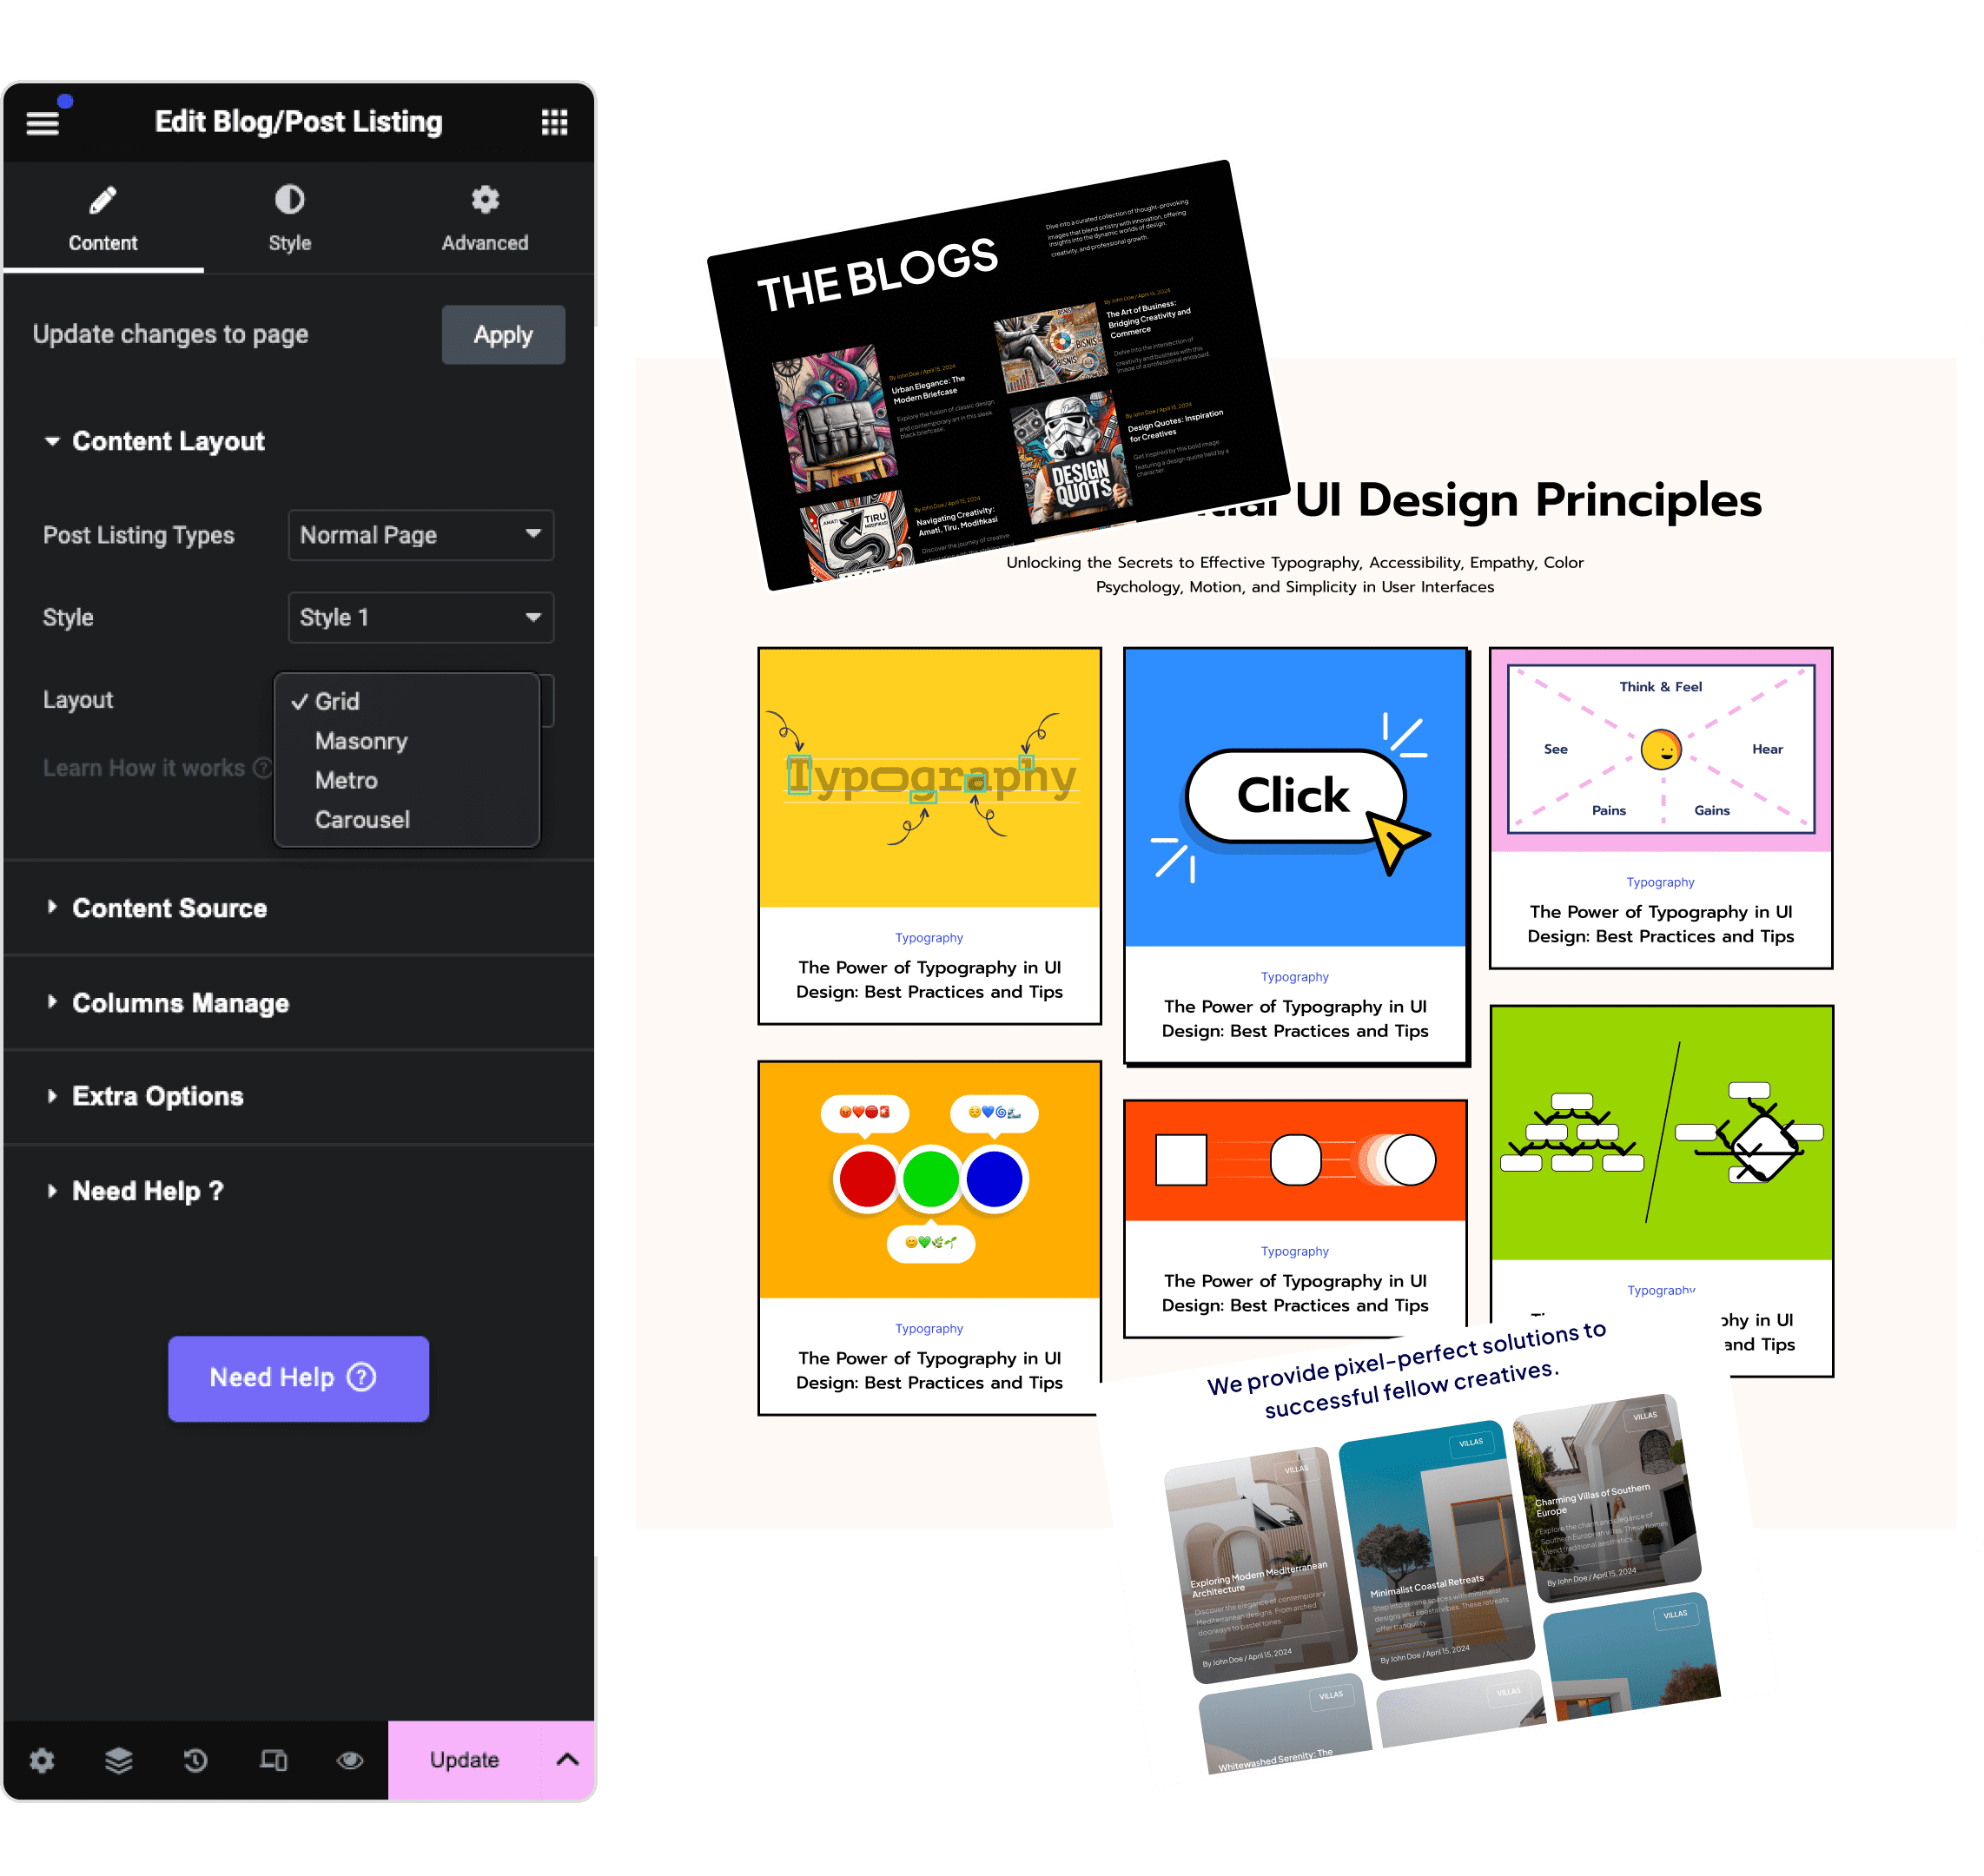Select Grid layout option
This screenshot has height=1876, width=1984.
pyautogui.click(x=341, y=700)
